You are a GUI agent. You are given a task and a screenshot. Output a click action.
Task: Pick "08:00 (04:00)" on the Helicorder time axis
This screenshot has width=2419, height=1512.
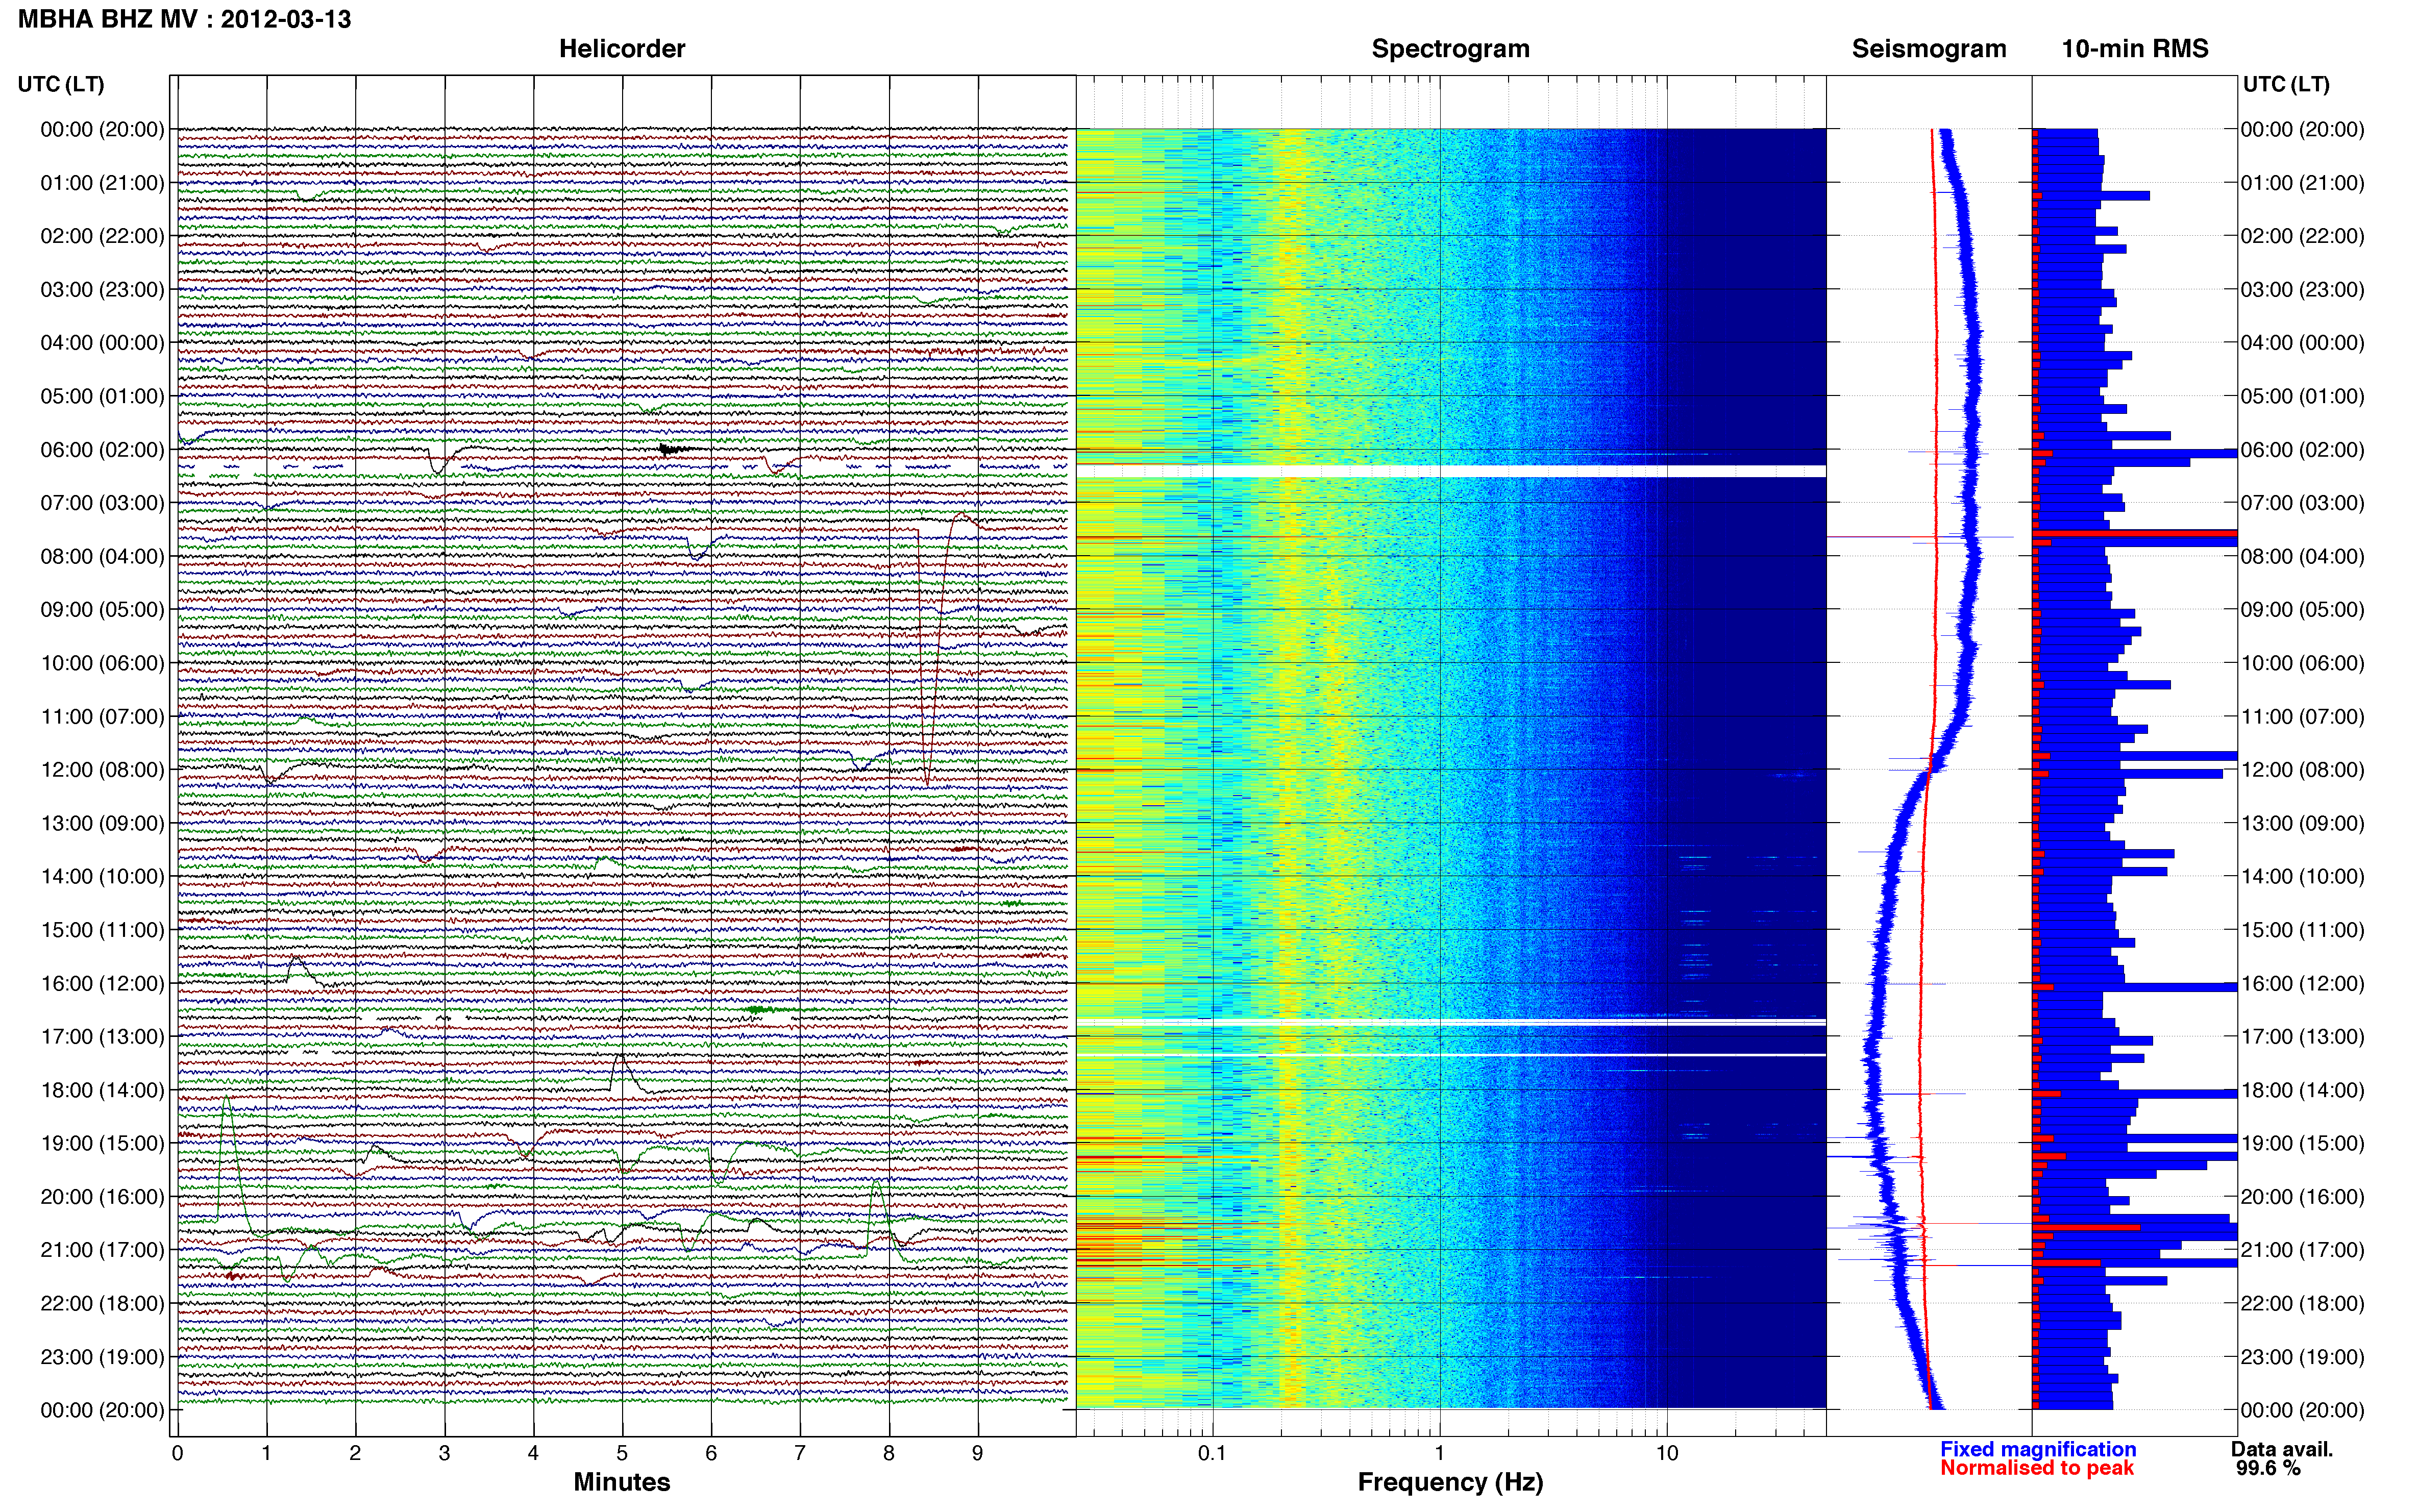(x=102, y=556)
